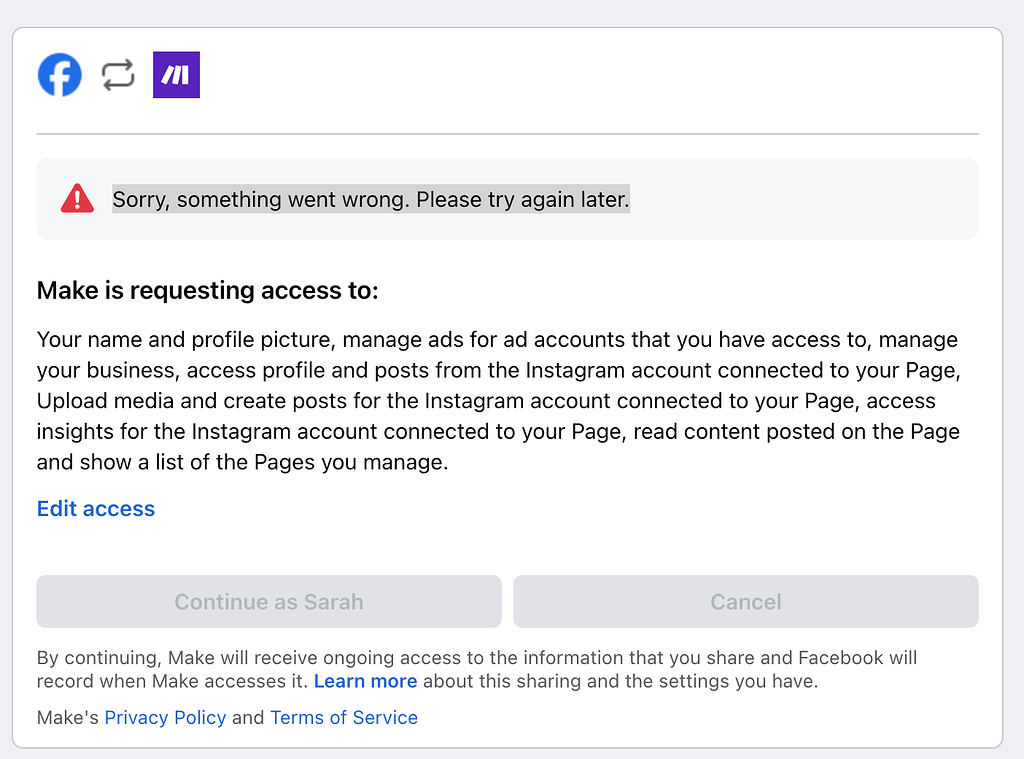
Task: Click the sync symbol between the logos
Action: pos(117,74)
